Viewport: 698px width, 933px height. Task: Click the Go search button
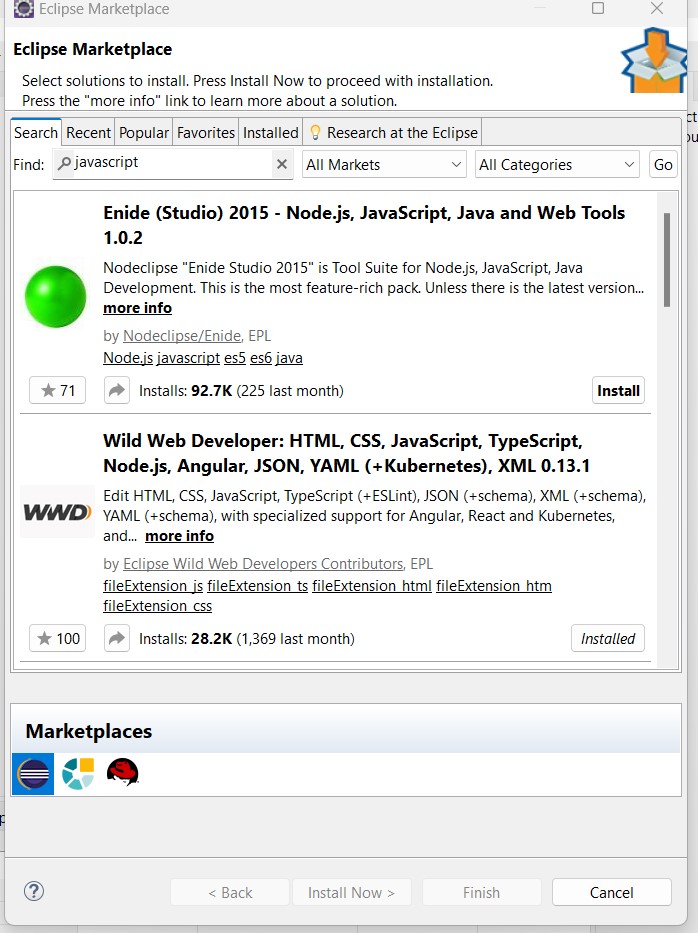coord(663,164)
